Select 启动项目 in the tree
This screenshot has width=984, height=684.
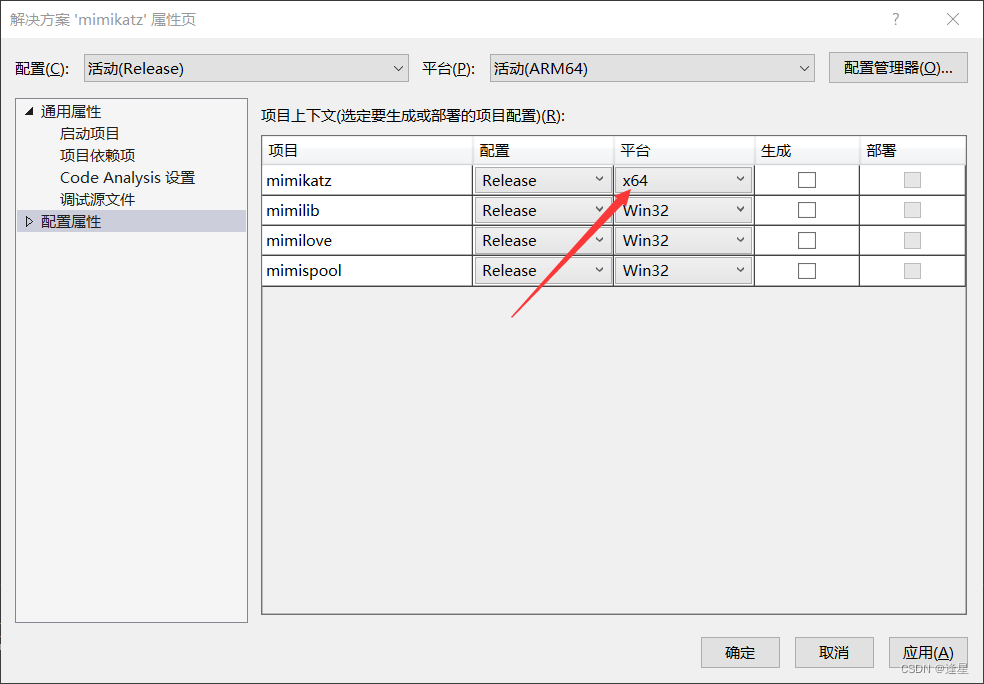[x=89, y=134]
